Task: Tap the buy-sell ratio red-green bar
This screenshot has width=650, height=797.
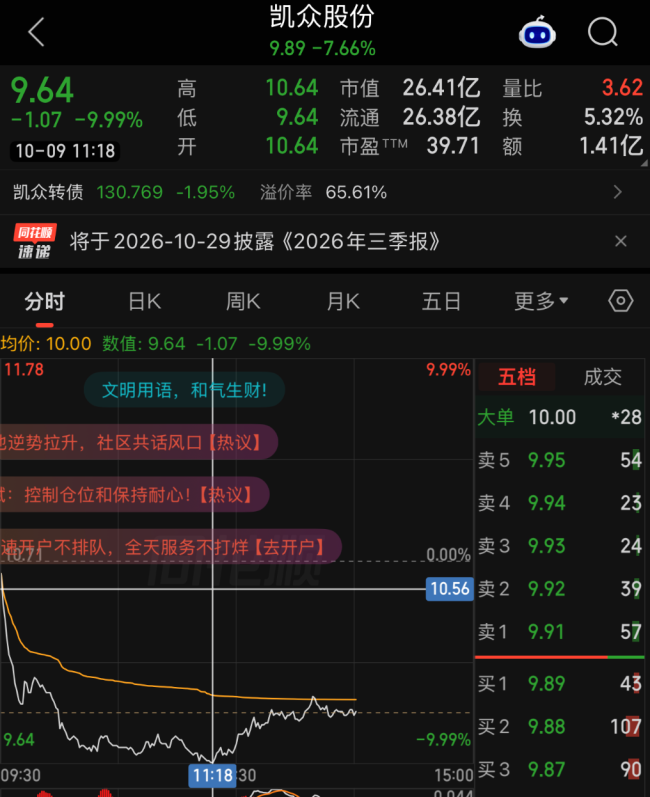Action: click(560, 657)
